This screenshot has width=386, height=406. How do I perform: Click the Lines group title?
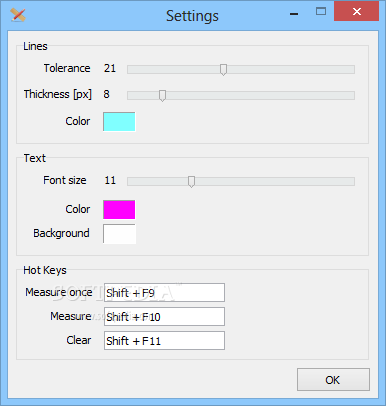(35, 46)
